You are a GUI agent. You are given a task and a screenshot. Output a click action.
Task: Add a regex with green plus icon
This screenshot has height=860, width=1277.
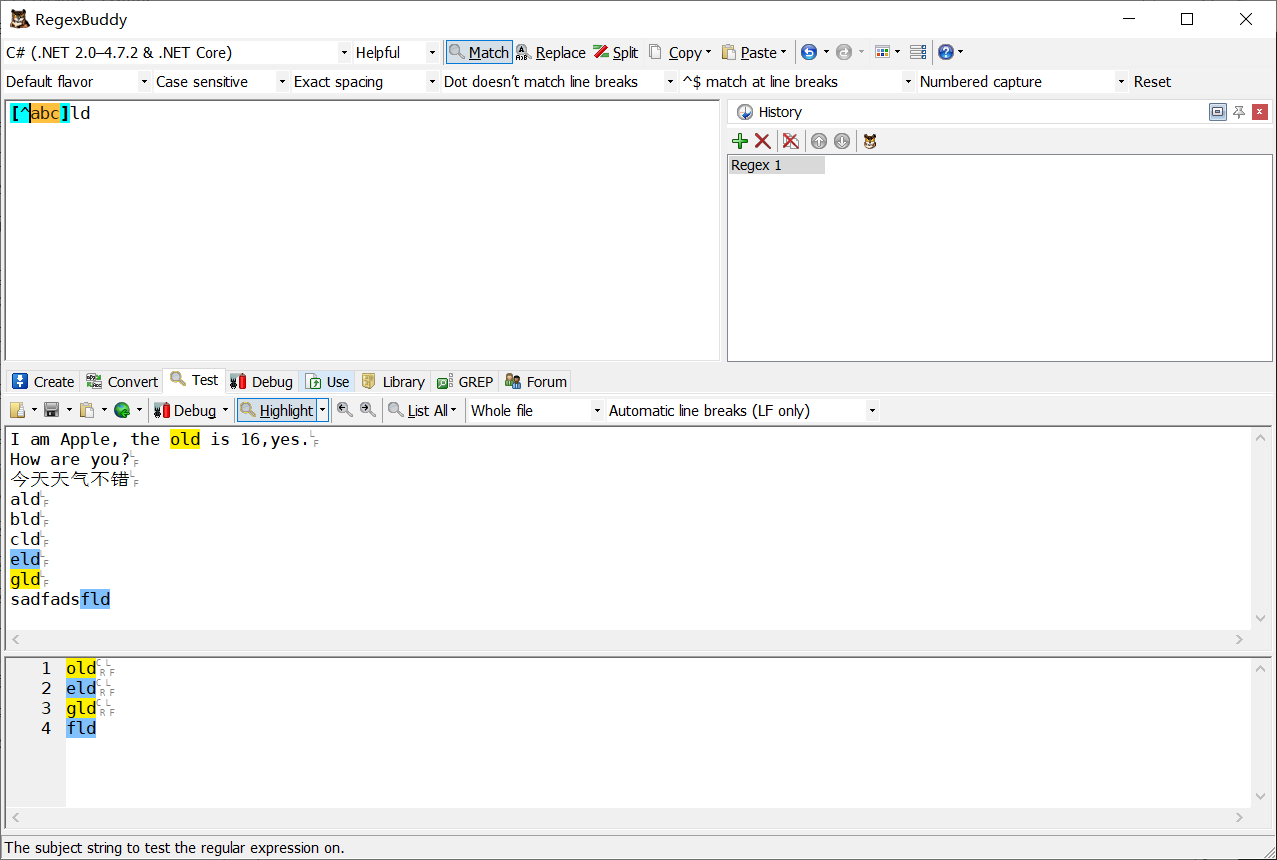[x=740, y=141]
